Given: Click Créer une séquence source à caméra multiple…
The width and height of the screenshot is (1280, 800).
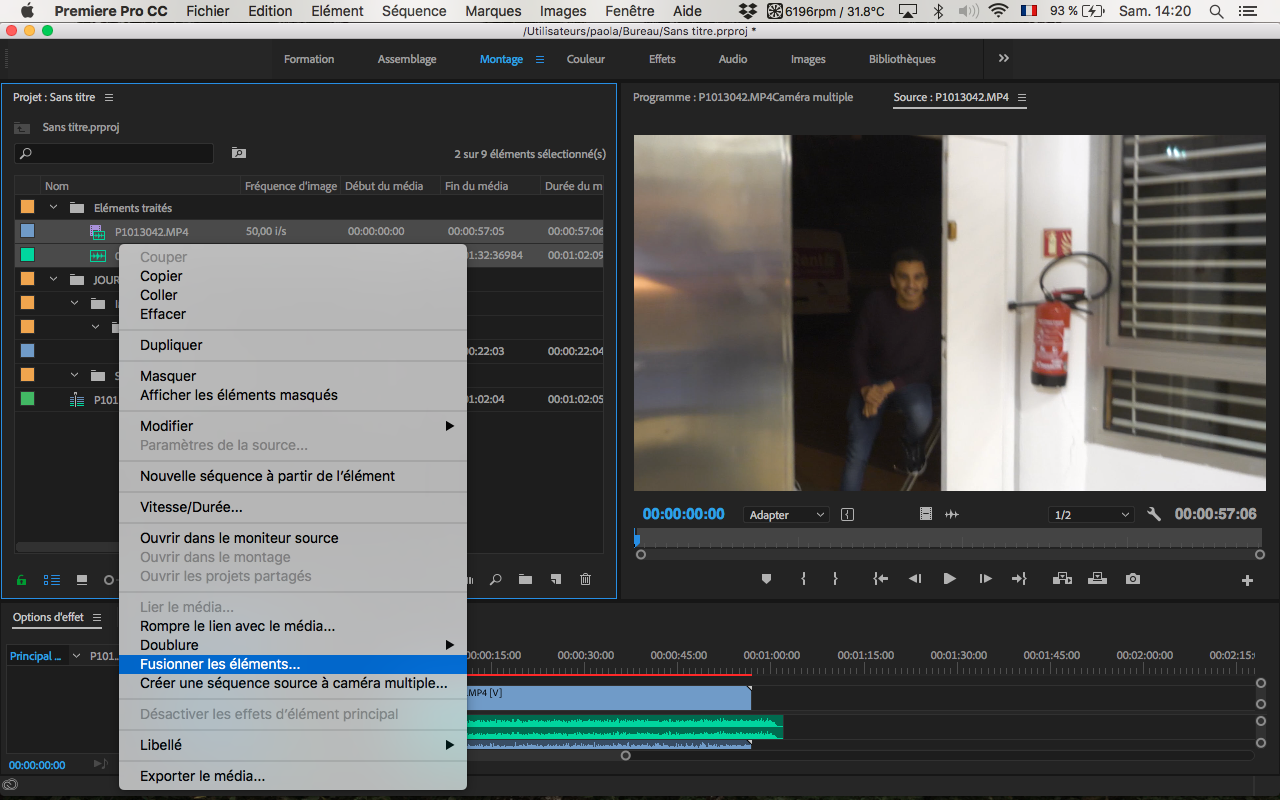Looking at the screenshot, I should (x=293, y=683).
